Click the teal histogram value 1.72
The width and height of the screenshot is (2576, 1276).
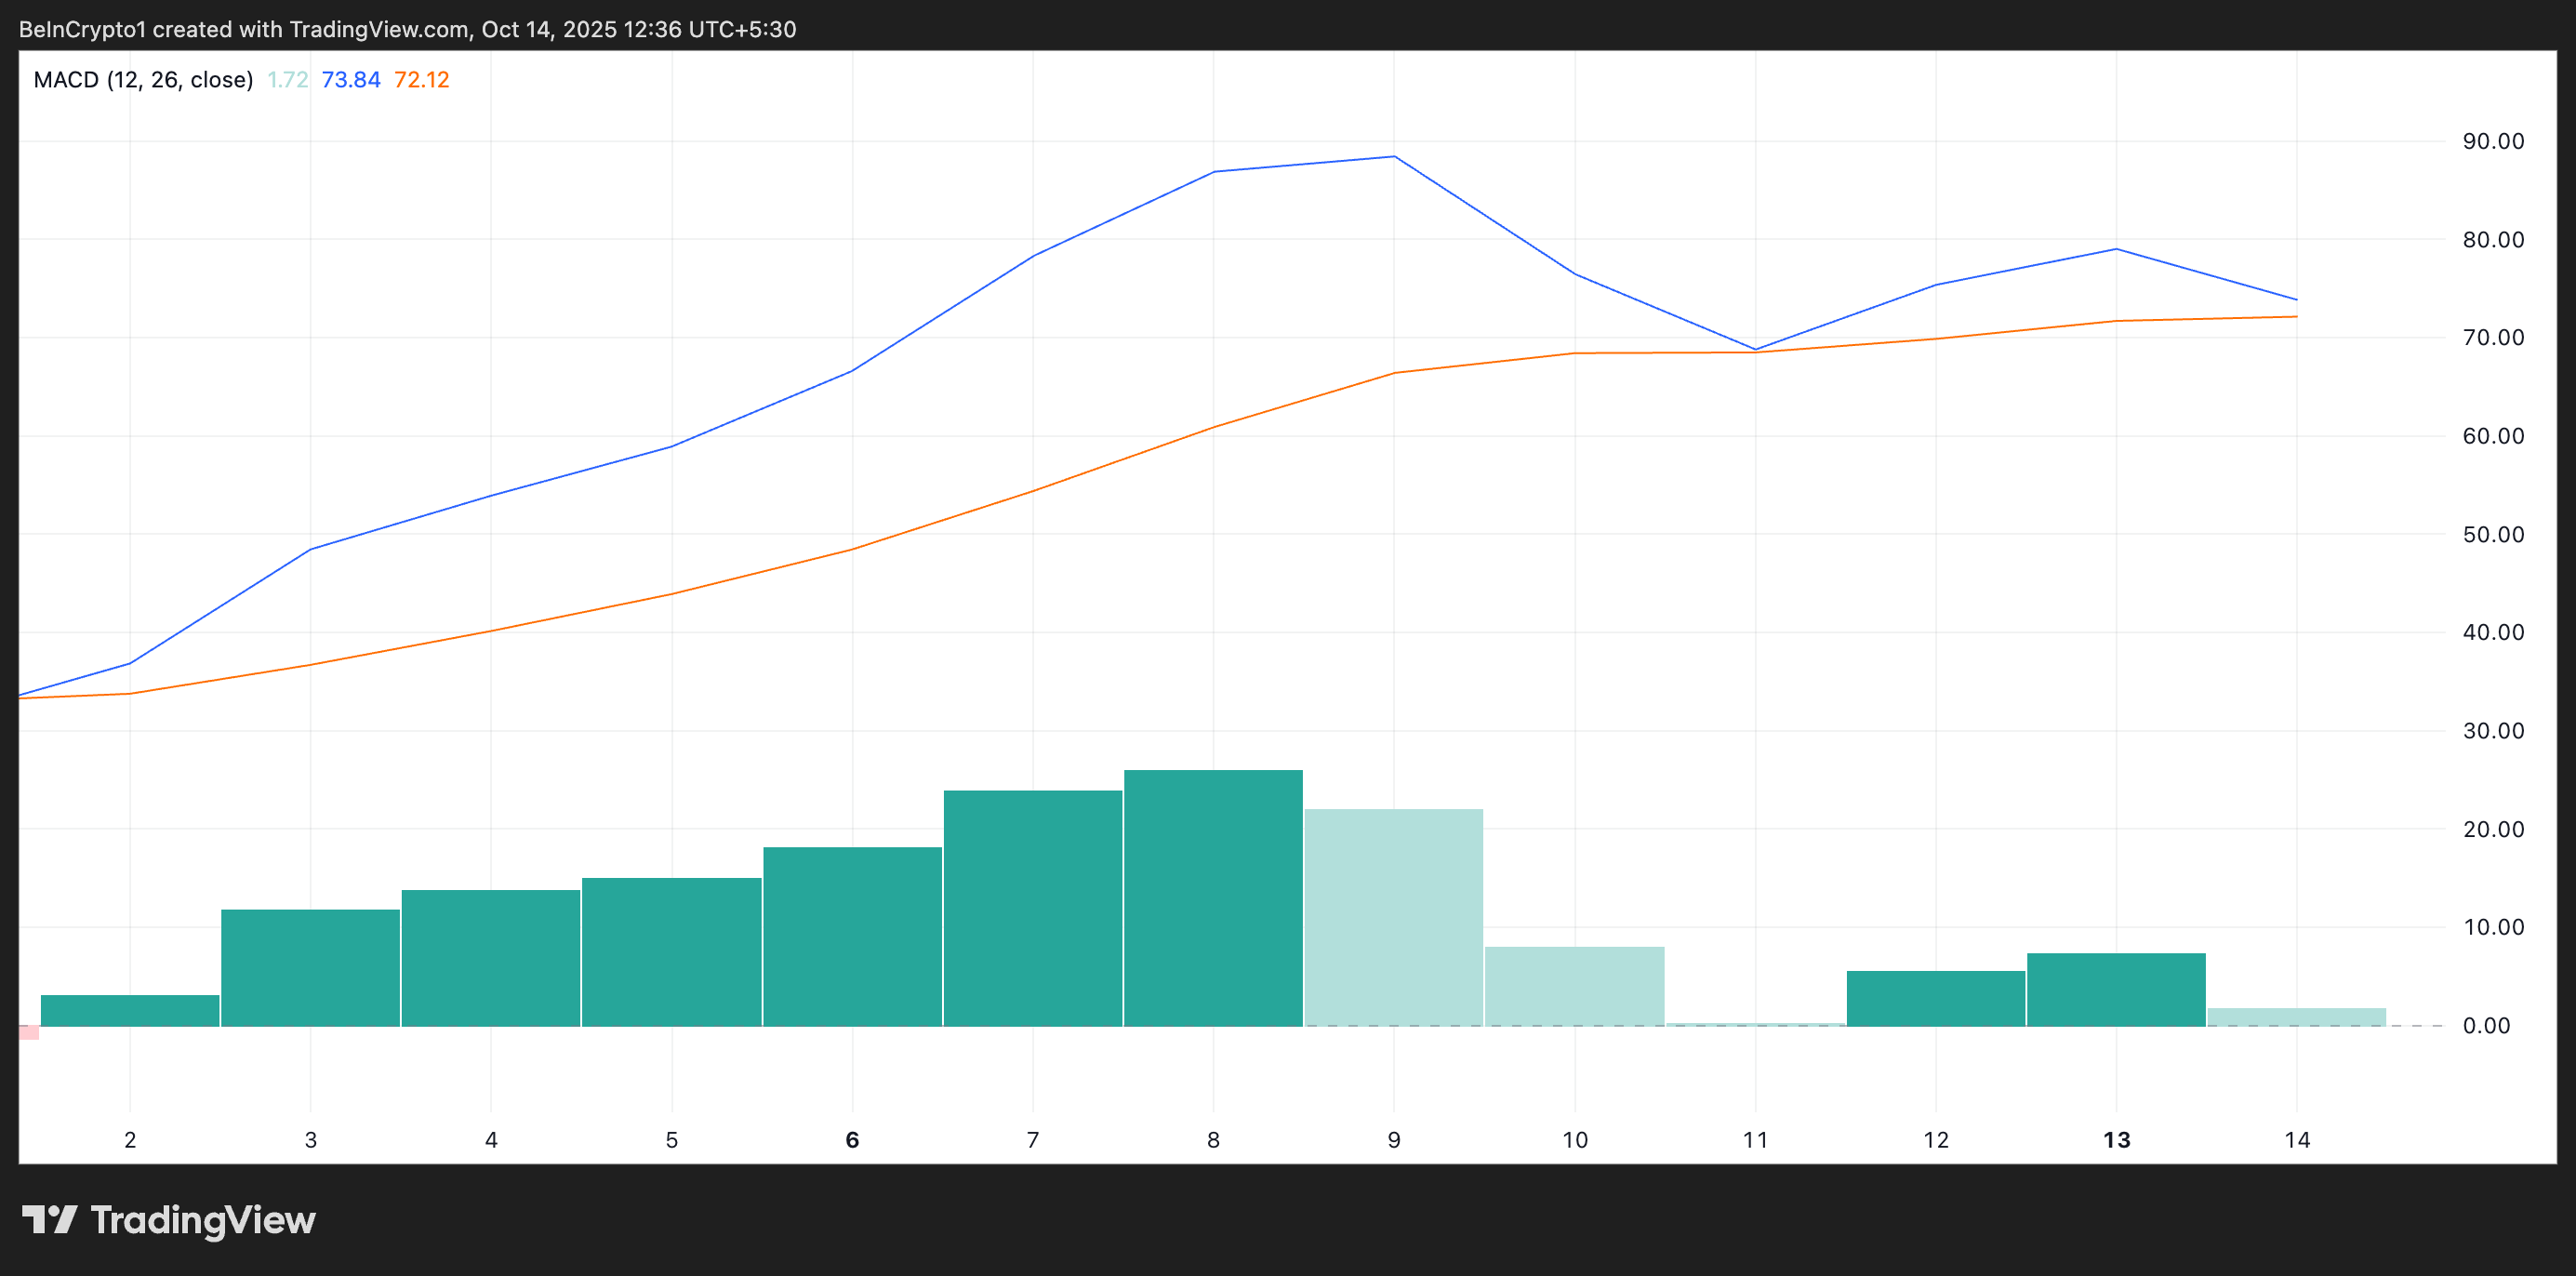(287, 79)
